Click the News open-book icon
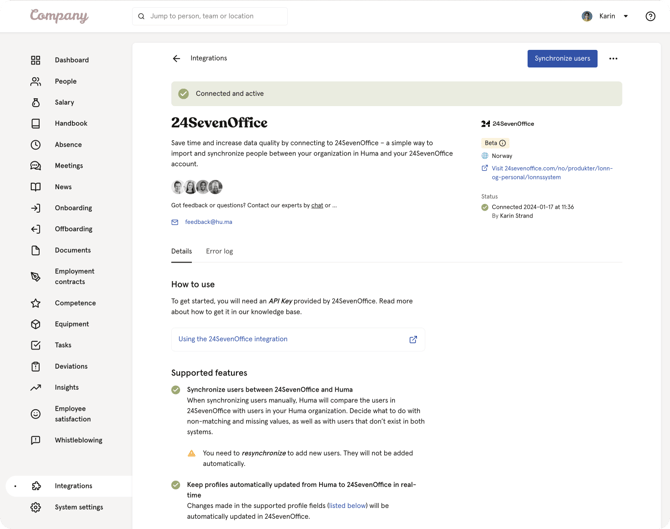 pyautogui.click(x=35, y=187)
